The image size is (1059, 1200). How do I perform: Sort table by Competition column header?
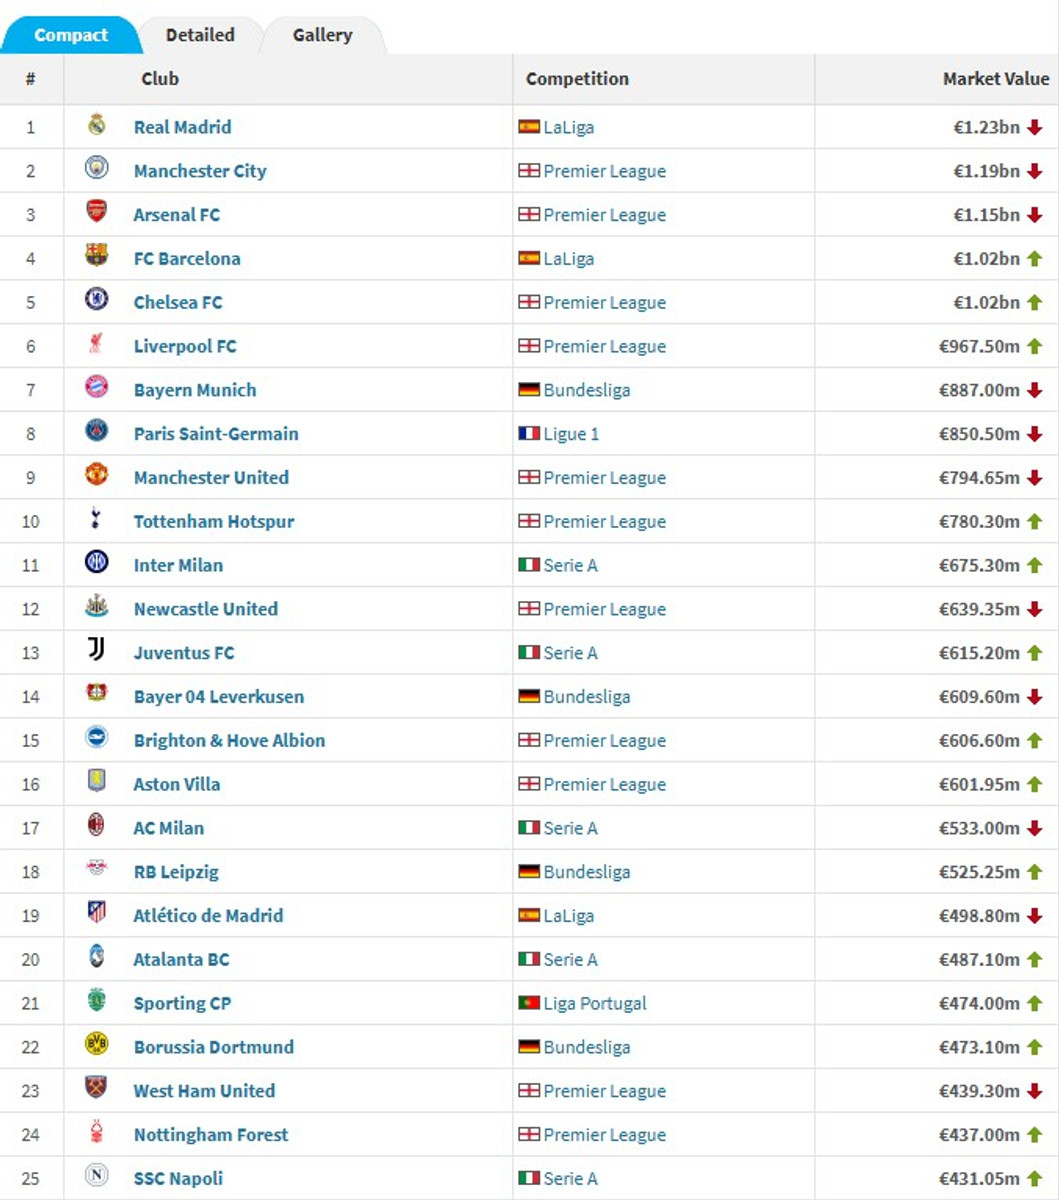pos(577,79)
